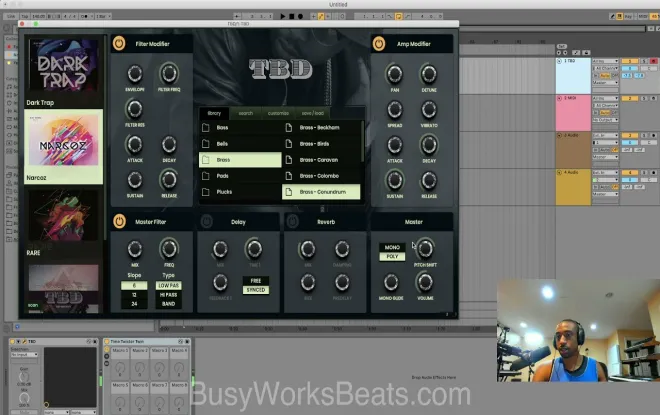
Task: Enable the Delay section power button
Action: [206, 221]
